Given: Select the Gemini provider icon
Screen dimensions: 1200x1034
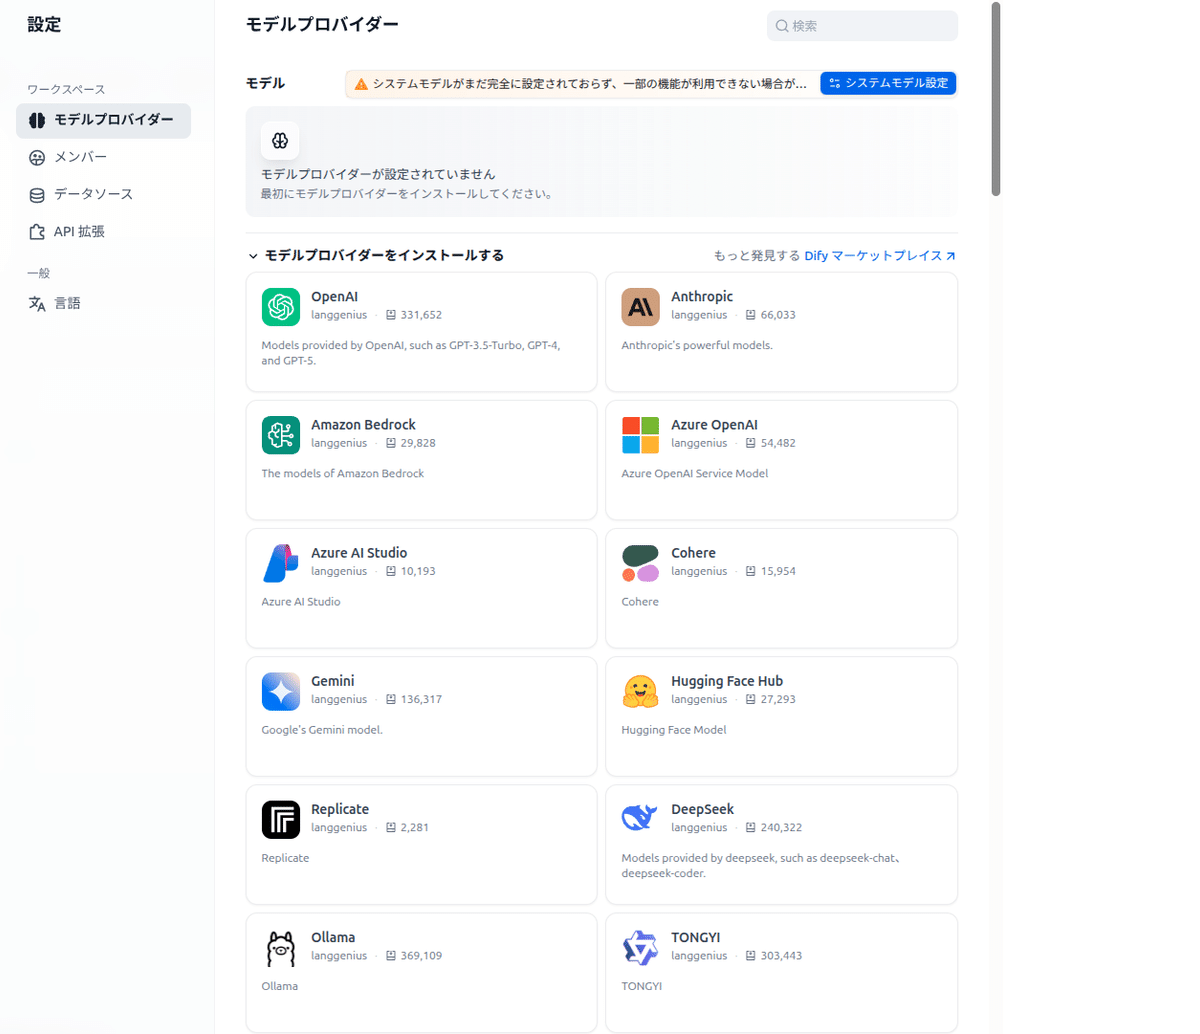Looking at the screenshot, I should (280, 691).
